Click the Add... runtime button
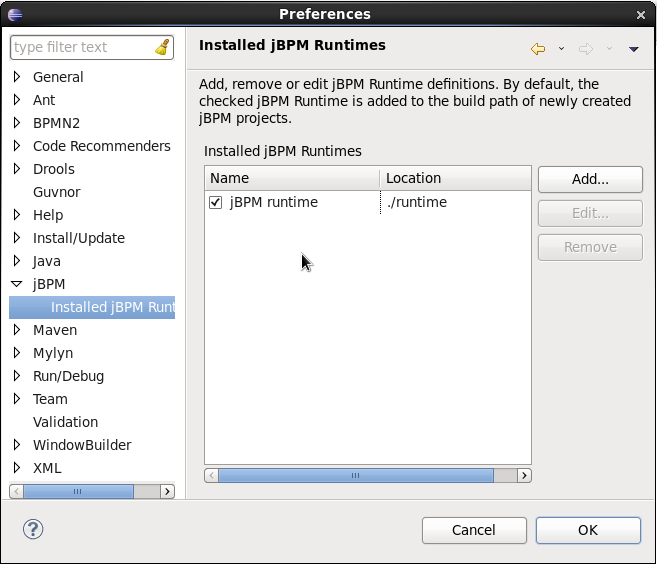This screenshot has height=564, width=657. [590, 179]
